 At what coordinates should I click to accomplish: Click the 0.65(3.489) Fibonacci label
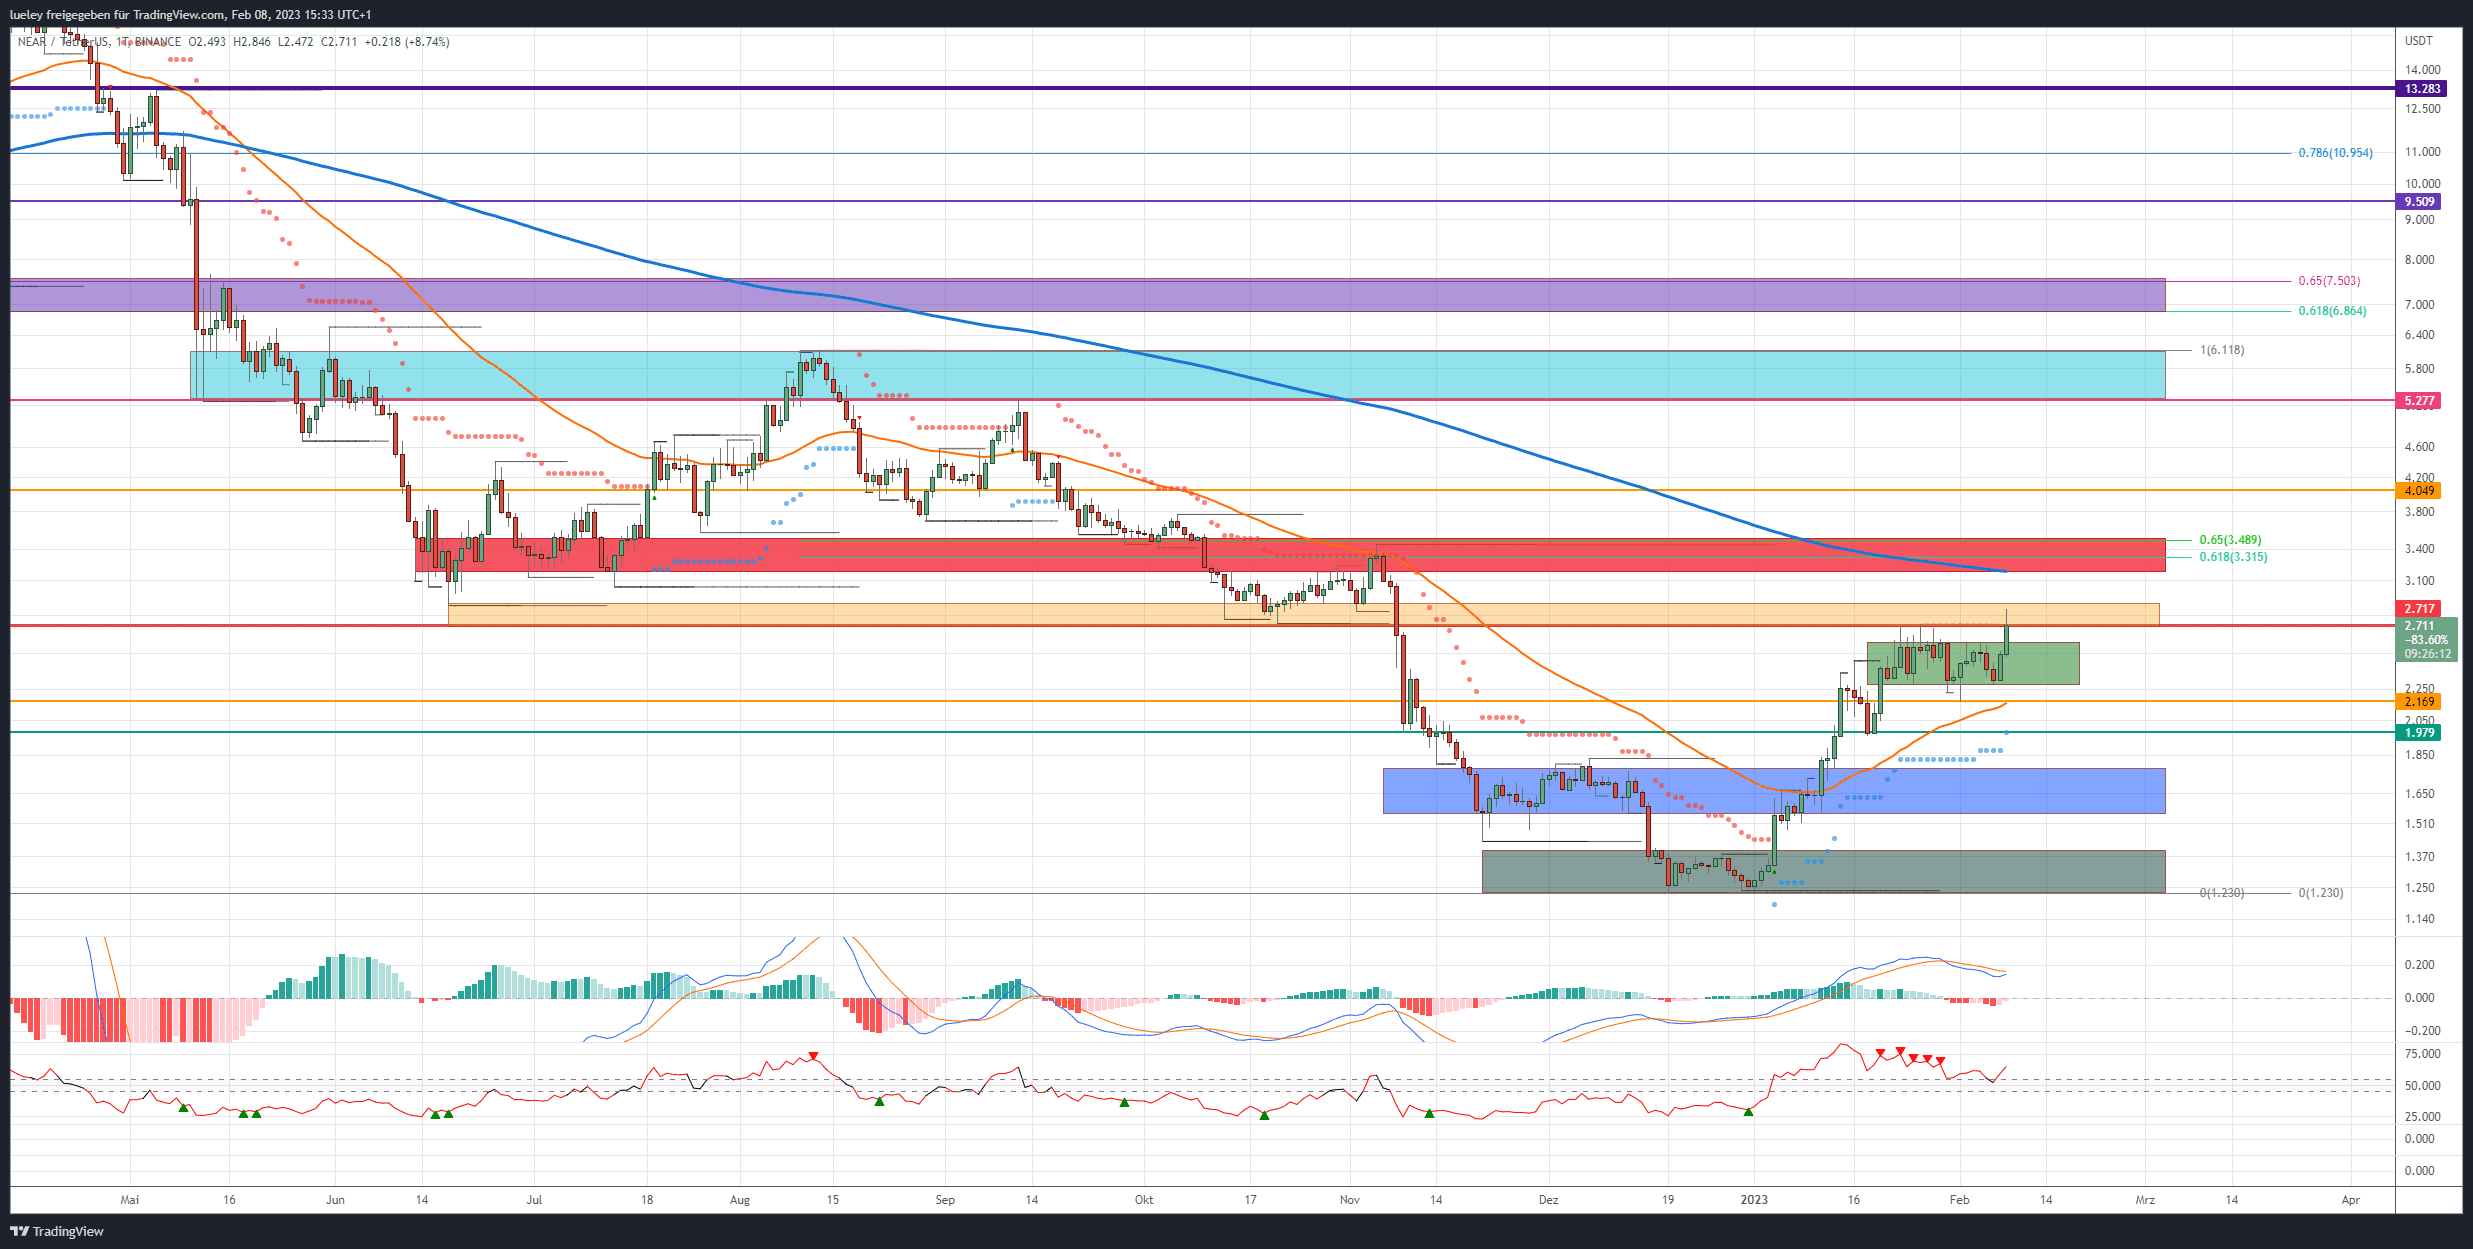pos(2230,540)
